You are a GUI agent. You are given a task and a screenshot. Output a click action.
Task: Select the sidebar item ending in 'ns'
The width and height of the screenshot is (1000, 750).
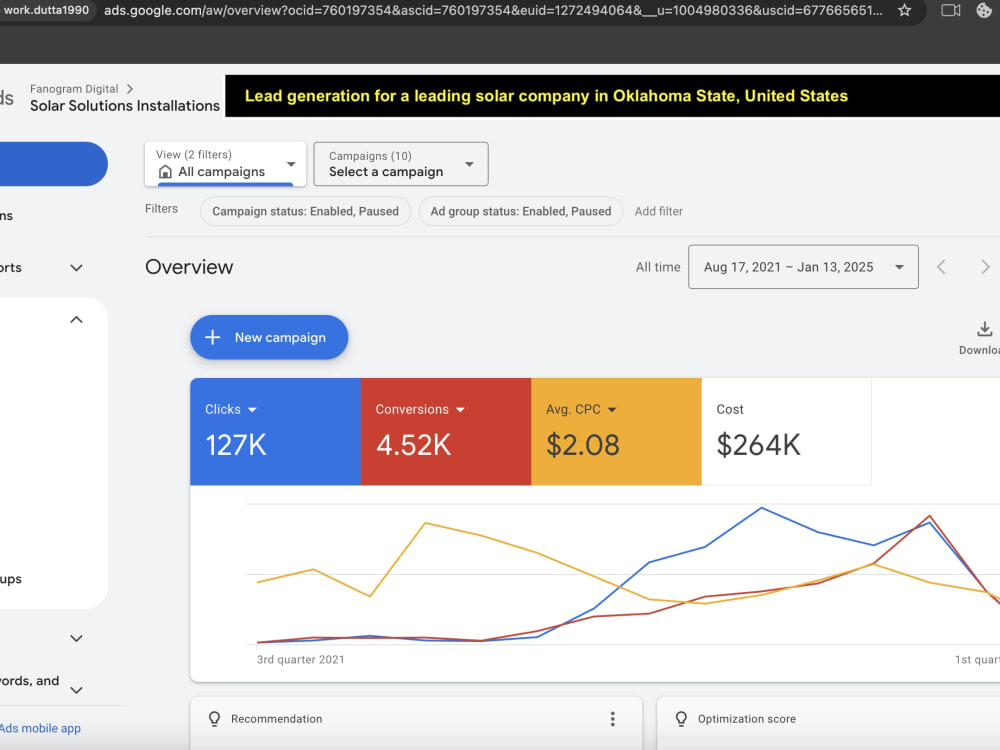coord(6,216)
